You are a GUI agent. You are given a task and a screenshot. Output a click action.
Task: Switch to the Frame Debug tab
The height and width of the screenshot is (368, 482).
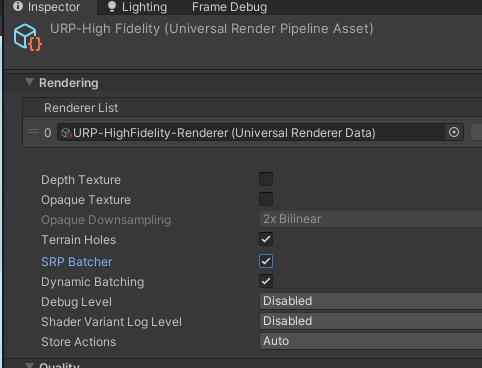[229, 7]
